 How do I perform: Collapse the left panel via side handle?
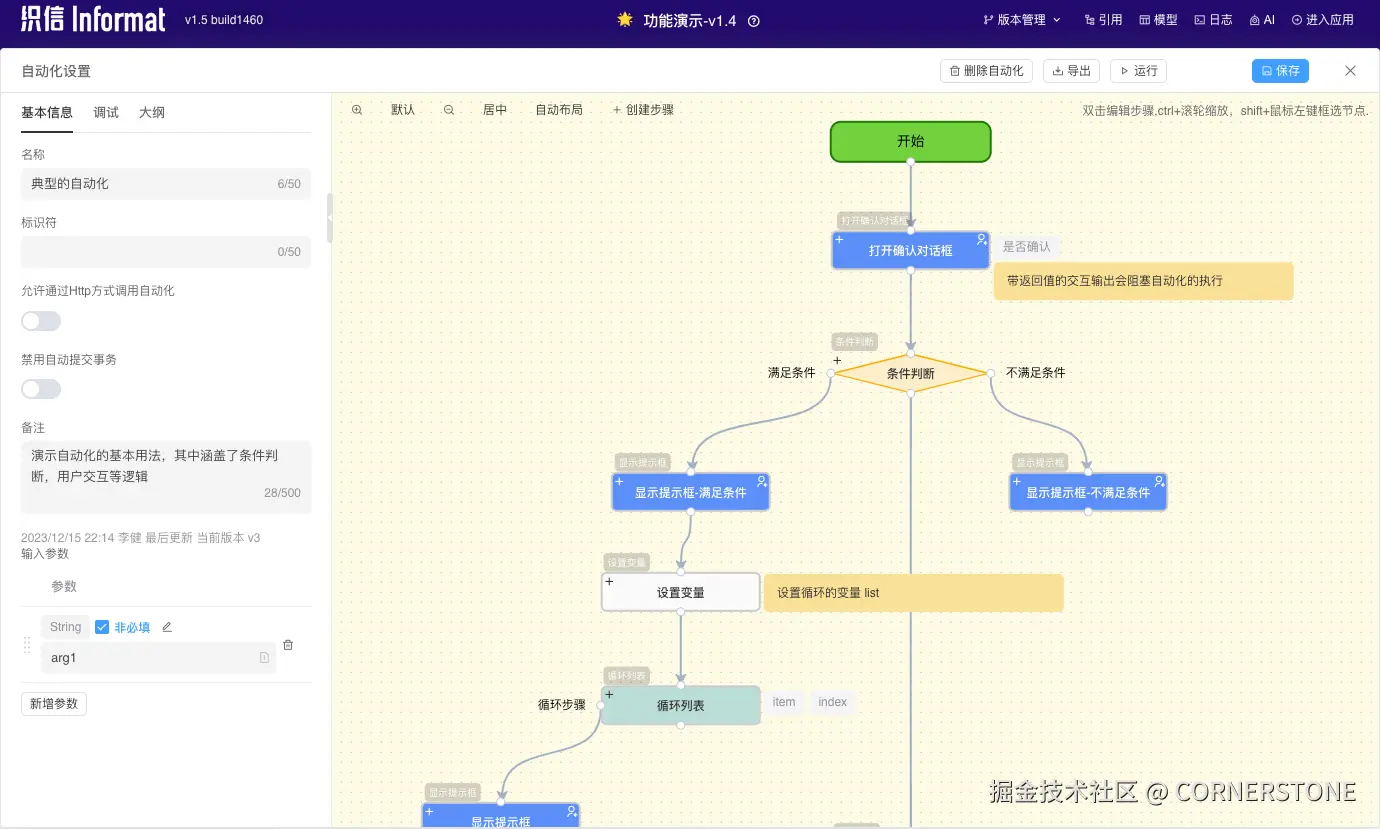point(330,219)
